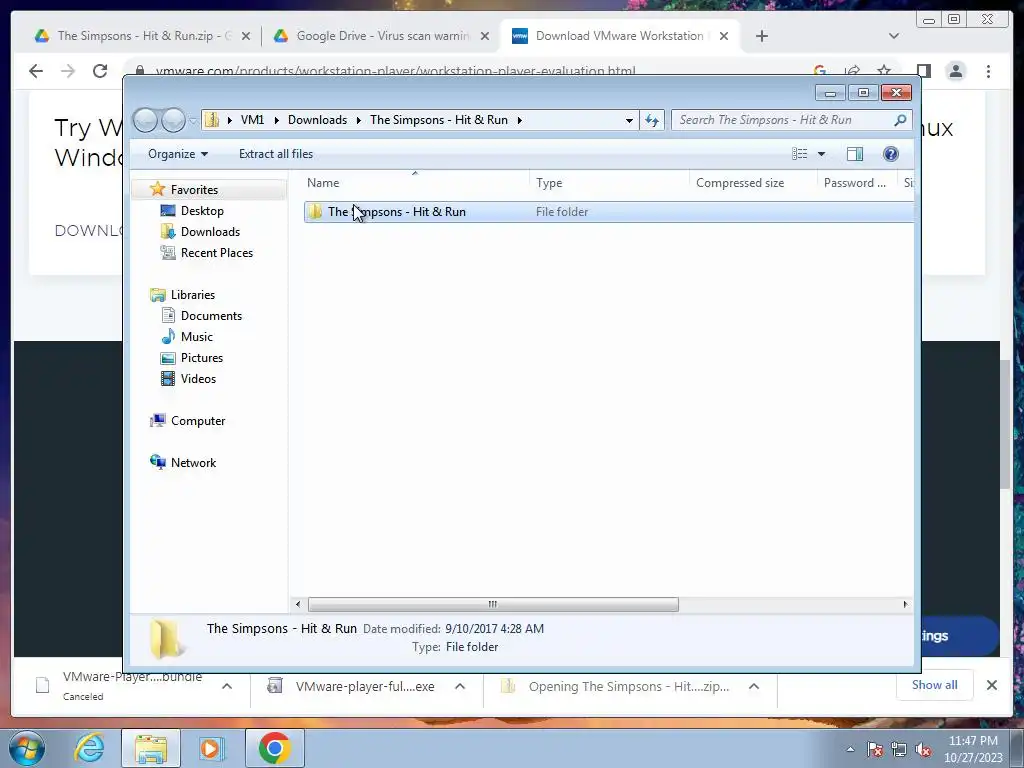Close the Google Drive virus scan tab
The height and width of the screenshot is (768, 1024).
click(x=485, y=36)
